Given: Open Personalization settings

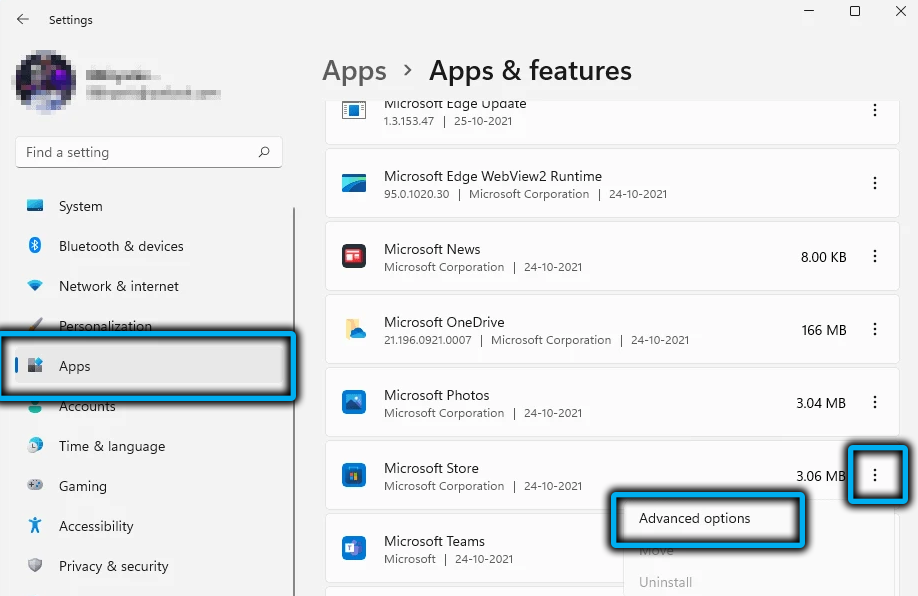Looking at the screenshot, I should (x=105, y=326).
